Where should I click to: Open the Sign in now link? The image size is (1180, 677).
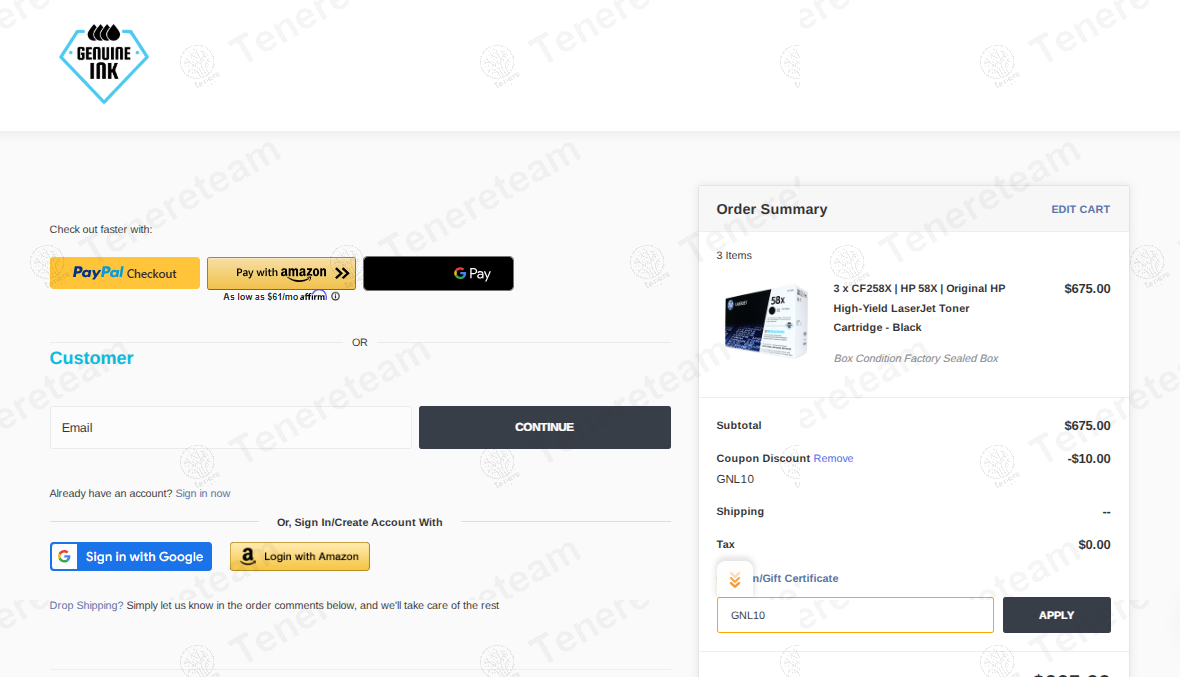tap(203, 493)
